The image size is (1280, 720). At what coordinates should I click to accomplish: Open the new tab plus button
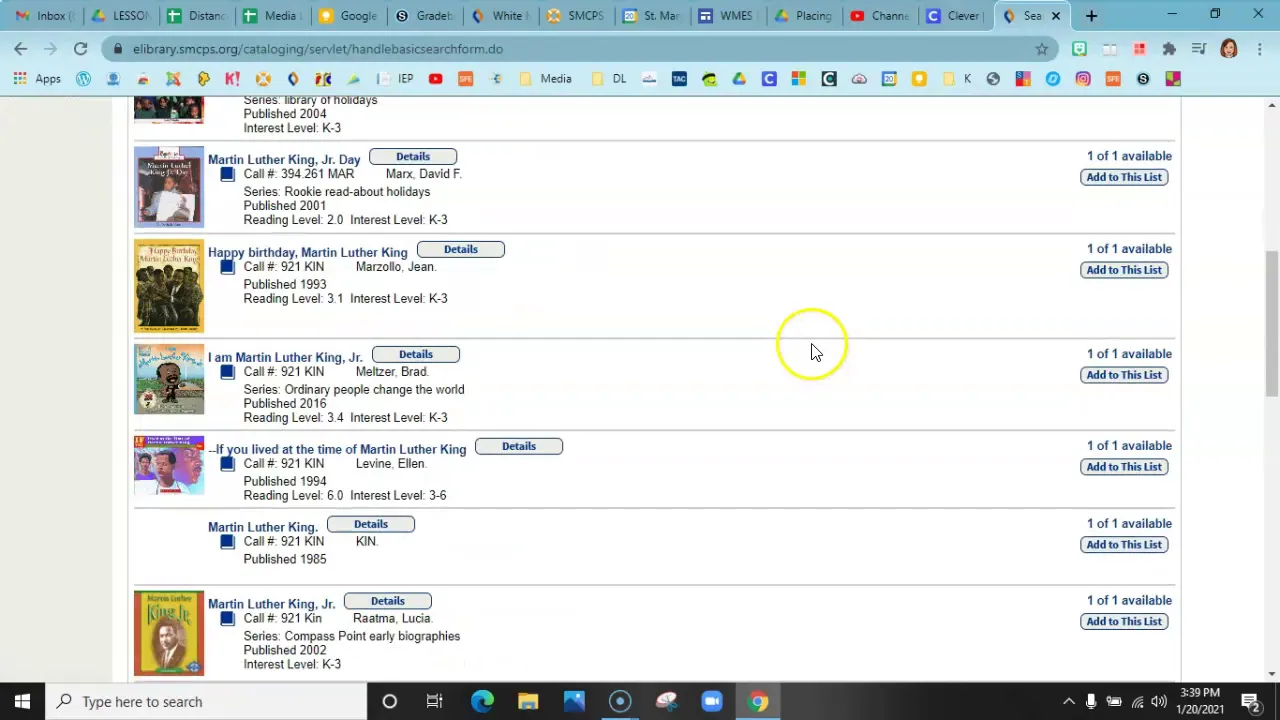coord(1091,15)
